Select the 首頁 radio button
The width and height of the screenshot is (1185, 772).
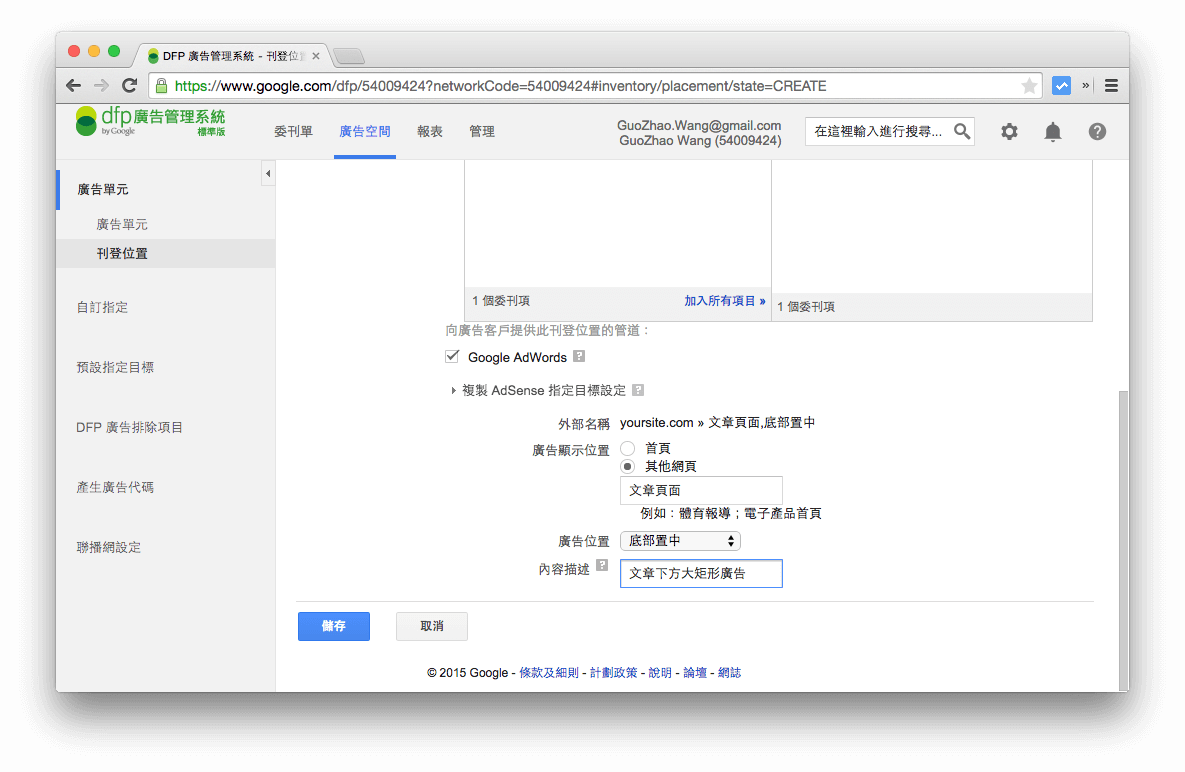(628, 448)
